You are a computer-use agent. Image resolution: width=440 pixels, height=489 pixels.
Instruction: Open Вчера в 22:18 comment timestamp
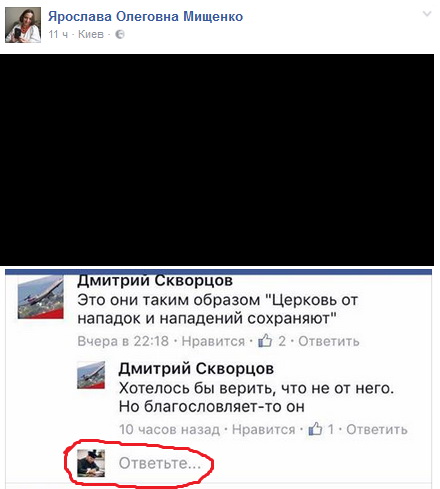coord(123,341)
